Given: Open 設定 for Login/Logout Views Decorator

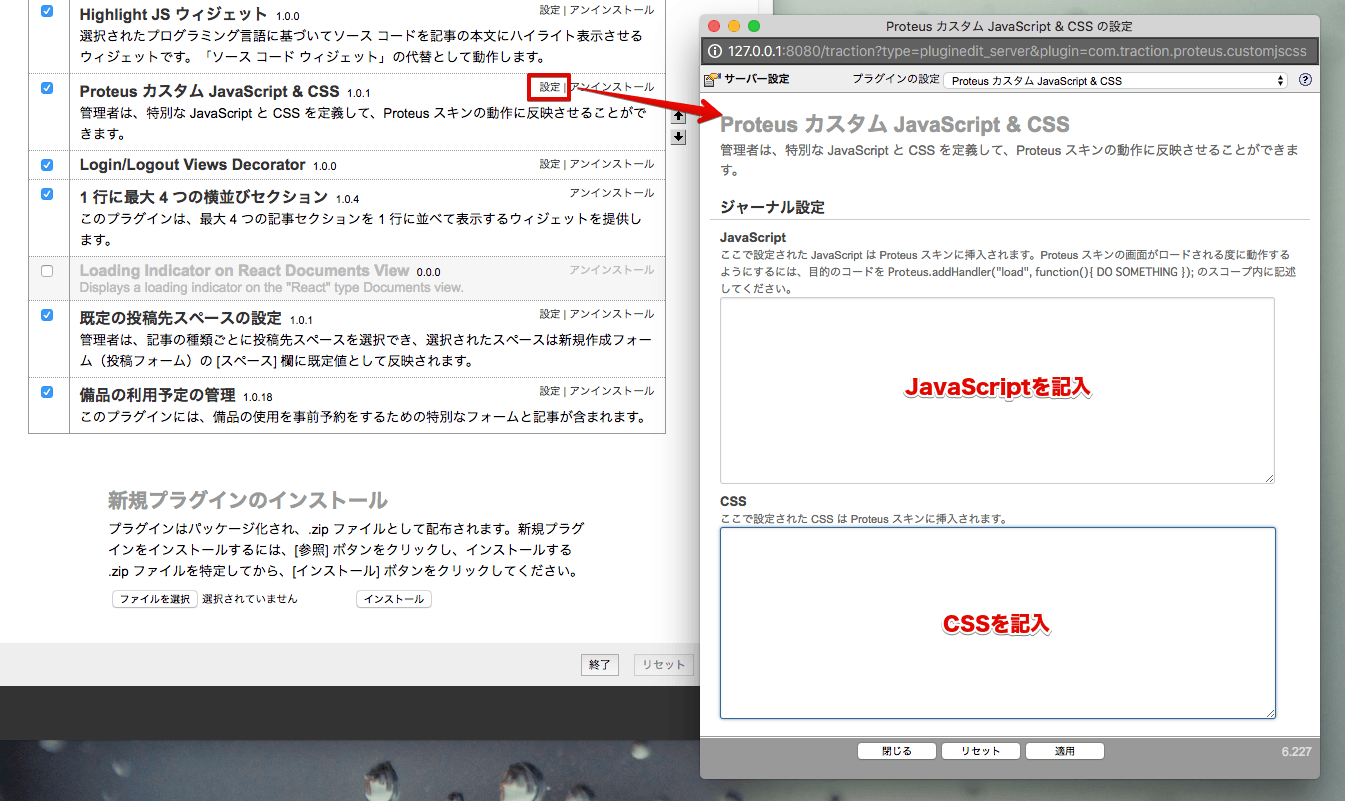Looking at the screenshot, I should (550, 164).
